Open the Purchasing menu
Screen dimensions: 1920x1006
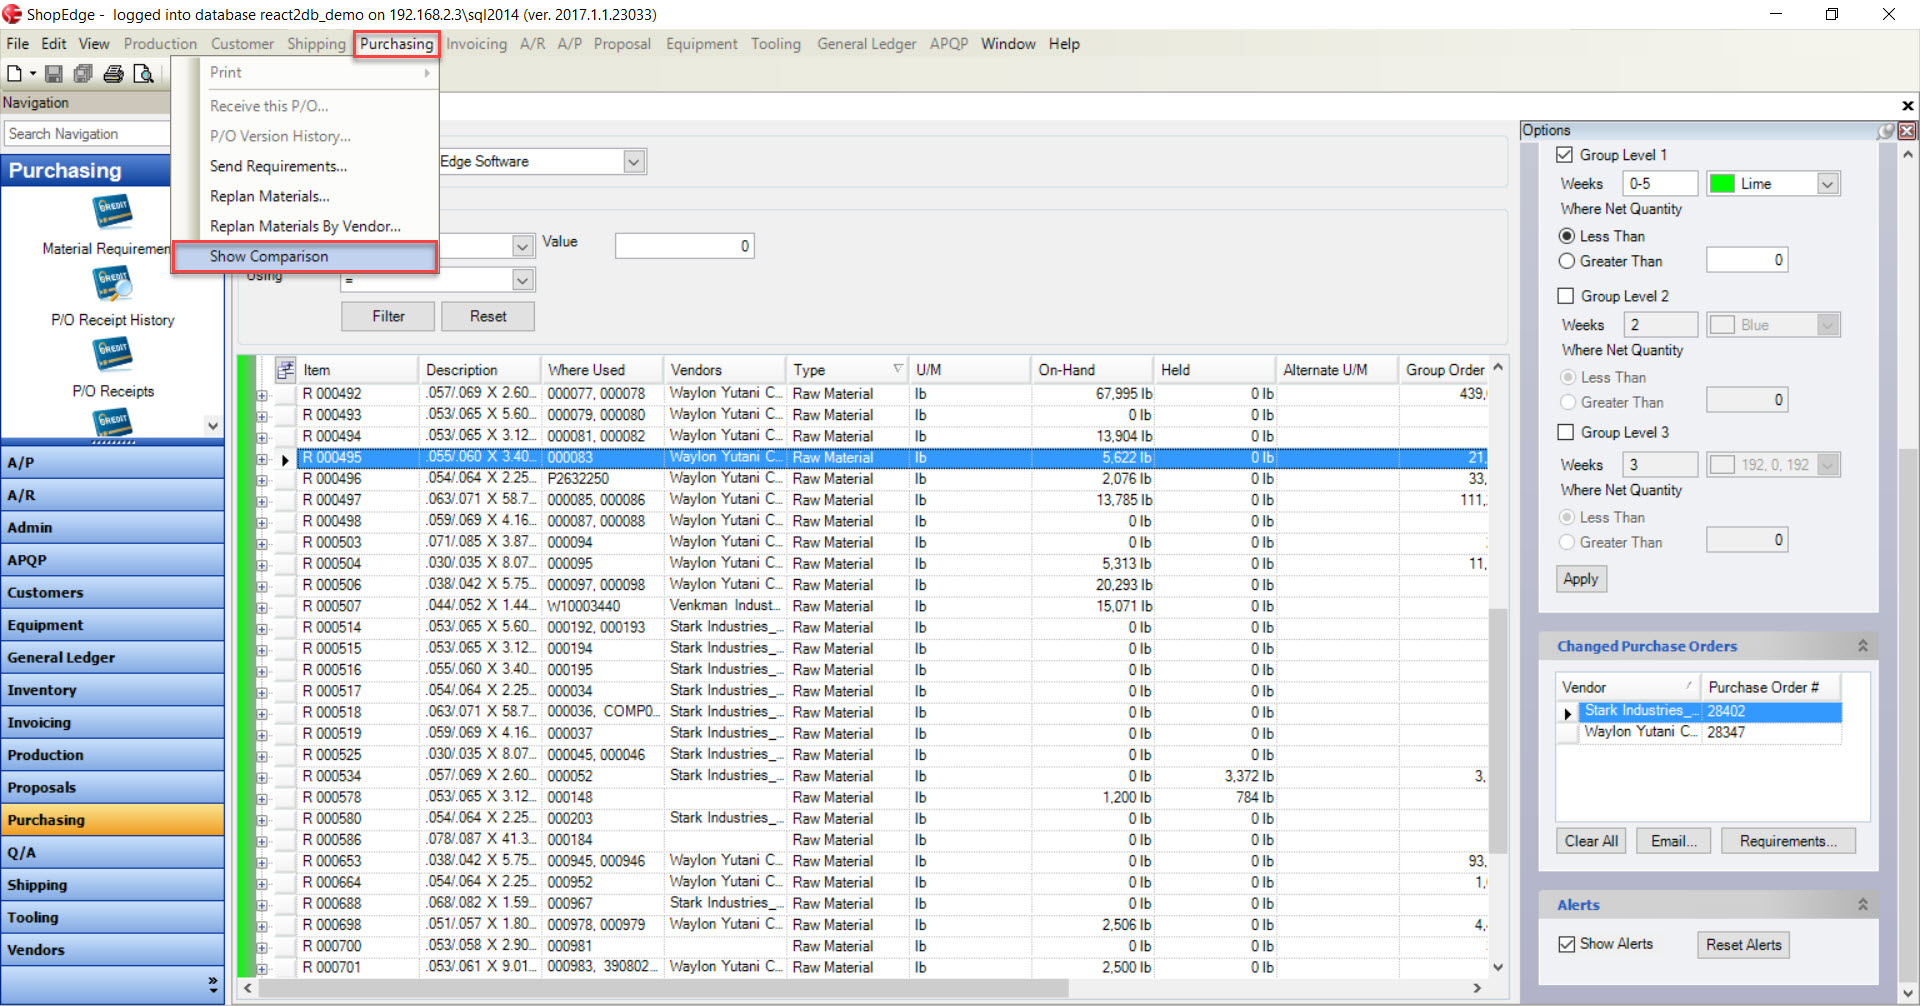[396, 44]
